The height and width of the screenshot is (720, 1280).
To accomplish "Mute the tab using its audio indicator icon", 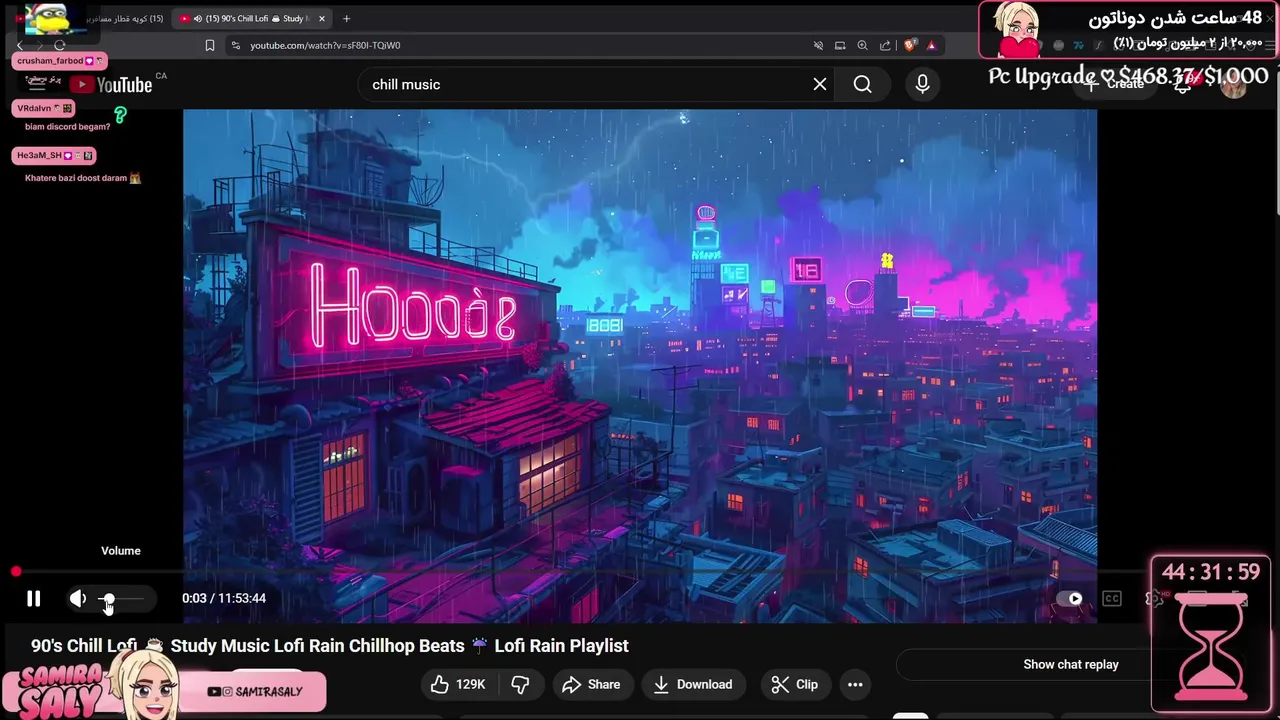I will click(197, 18).
